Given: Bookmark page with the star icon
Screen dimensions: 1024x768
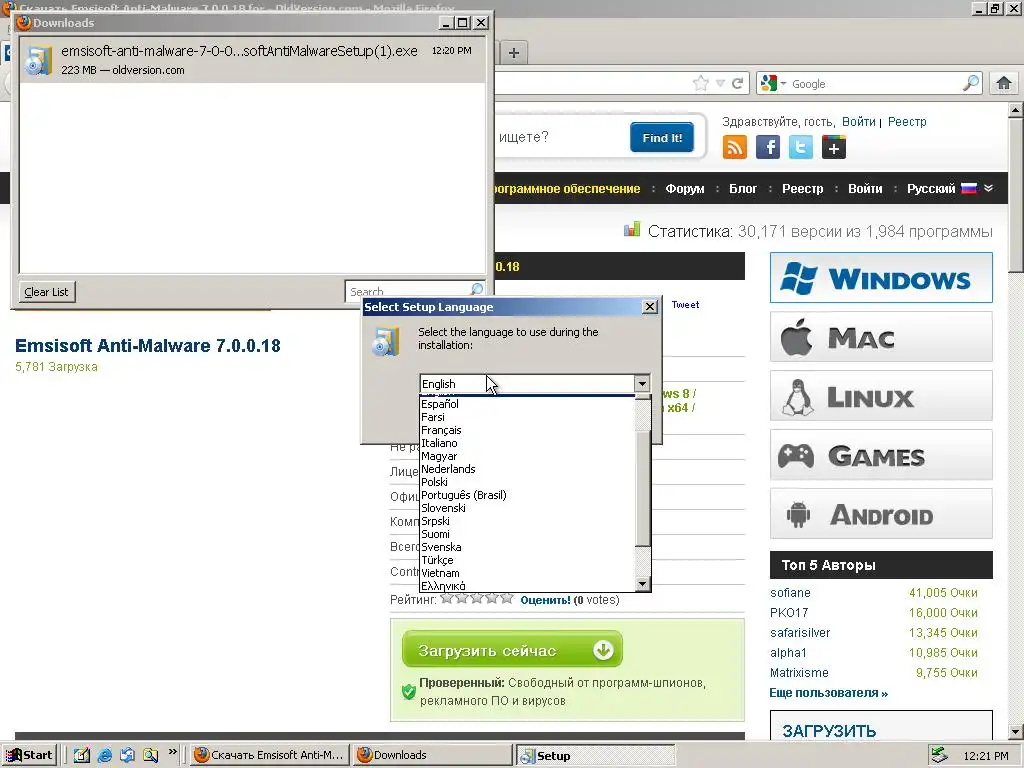Looking at the screenshot, I should pos(701,83).
